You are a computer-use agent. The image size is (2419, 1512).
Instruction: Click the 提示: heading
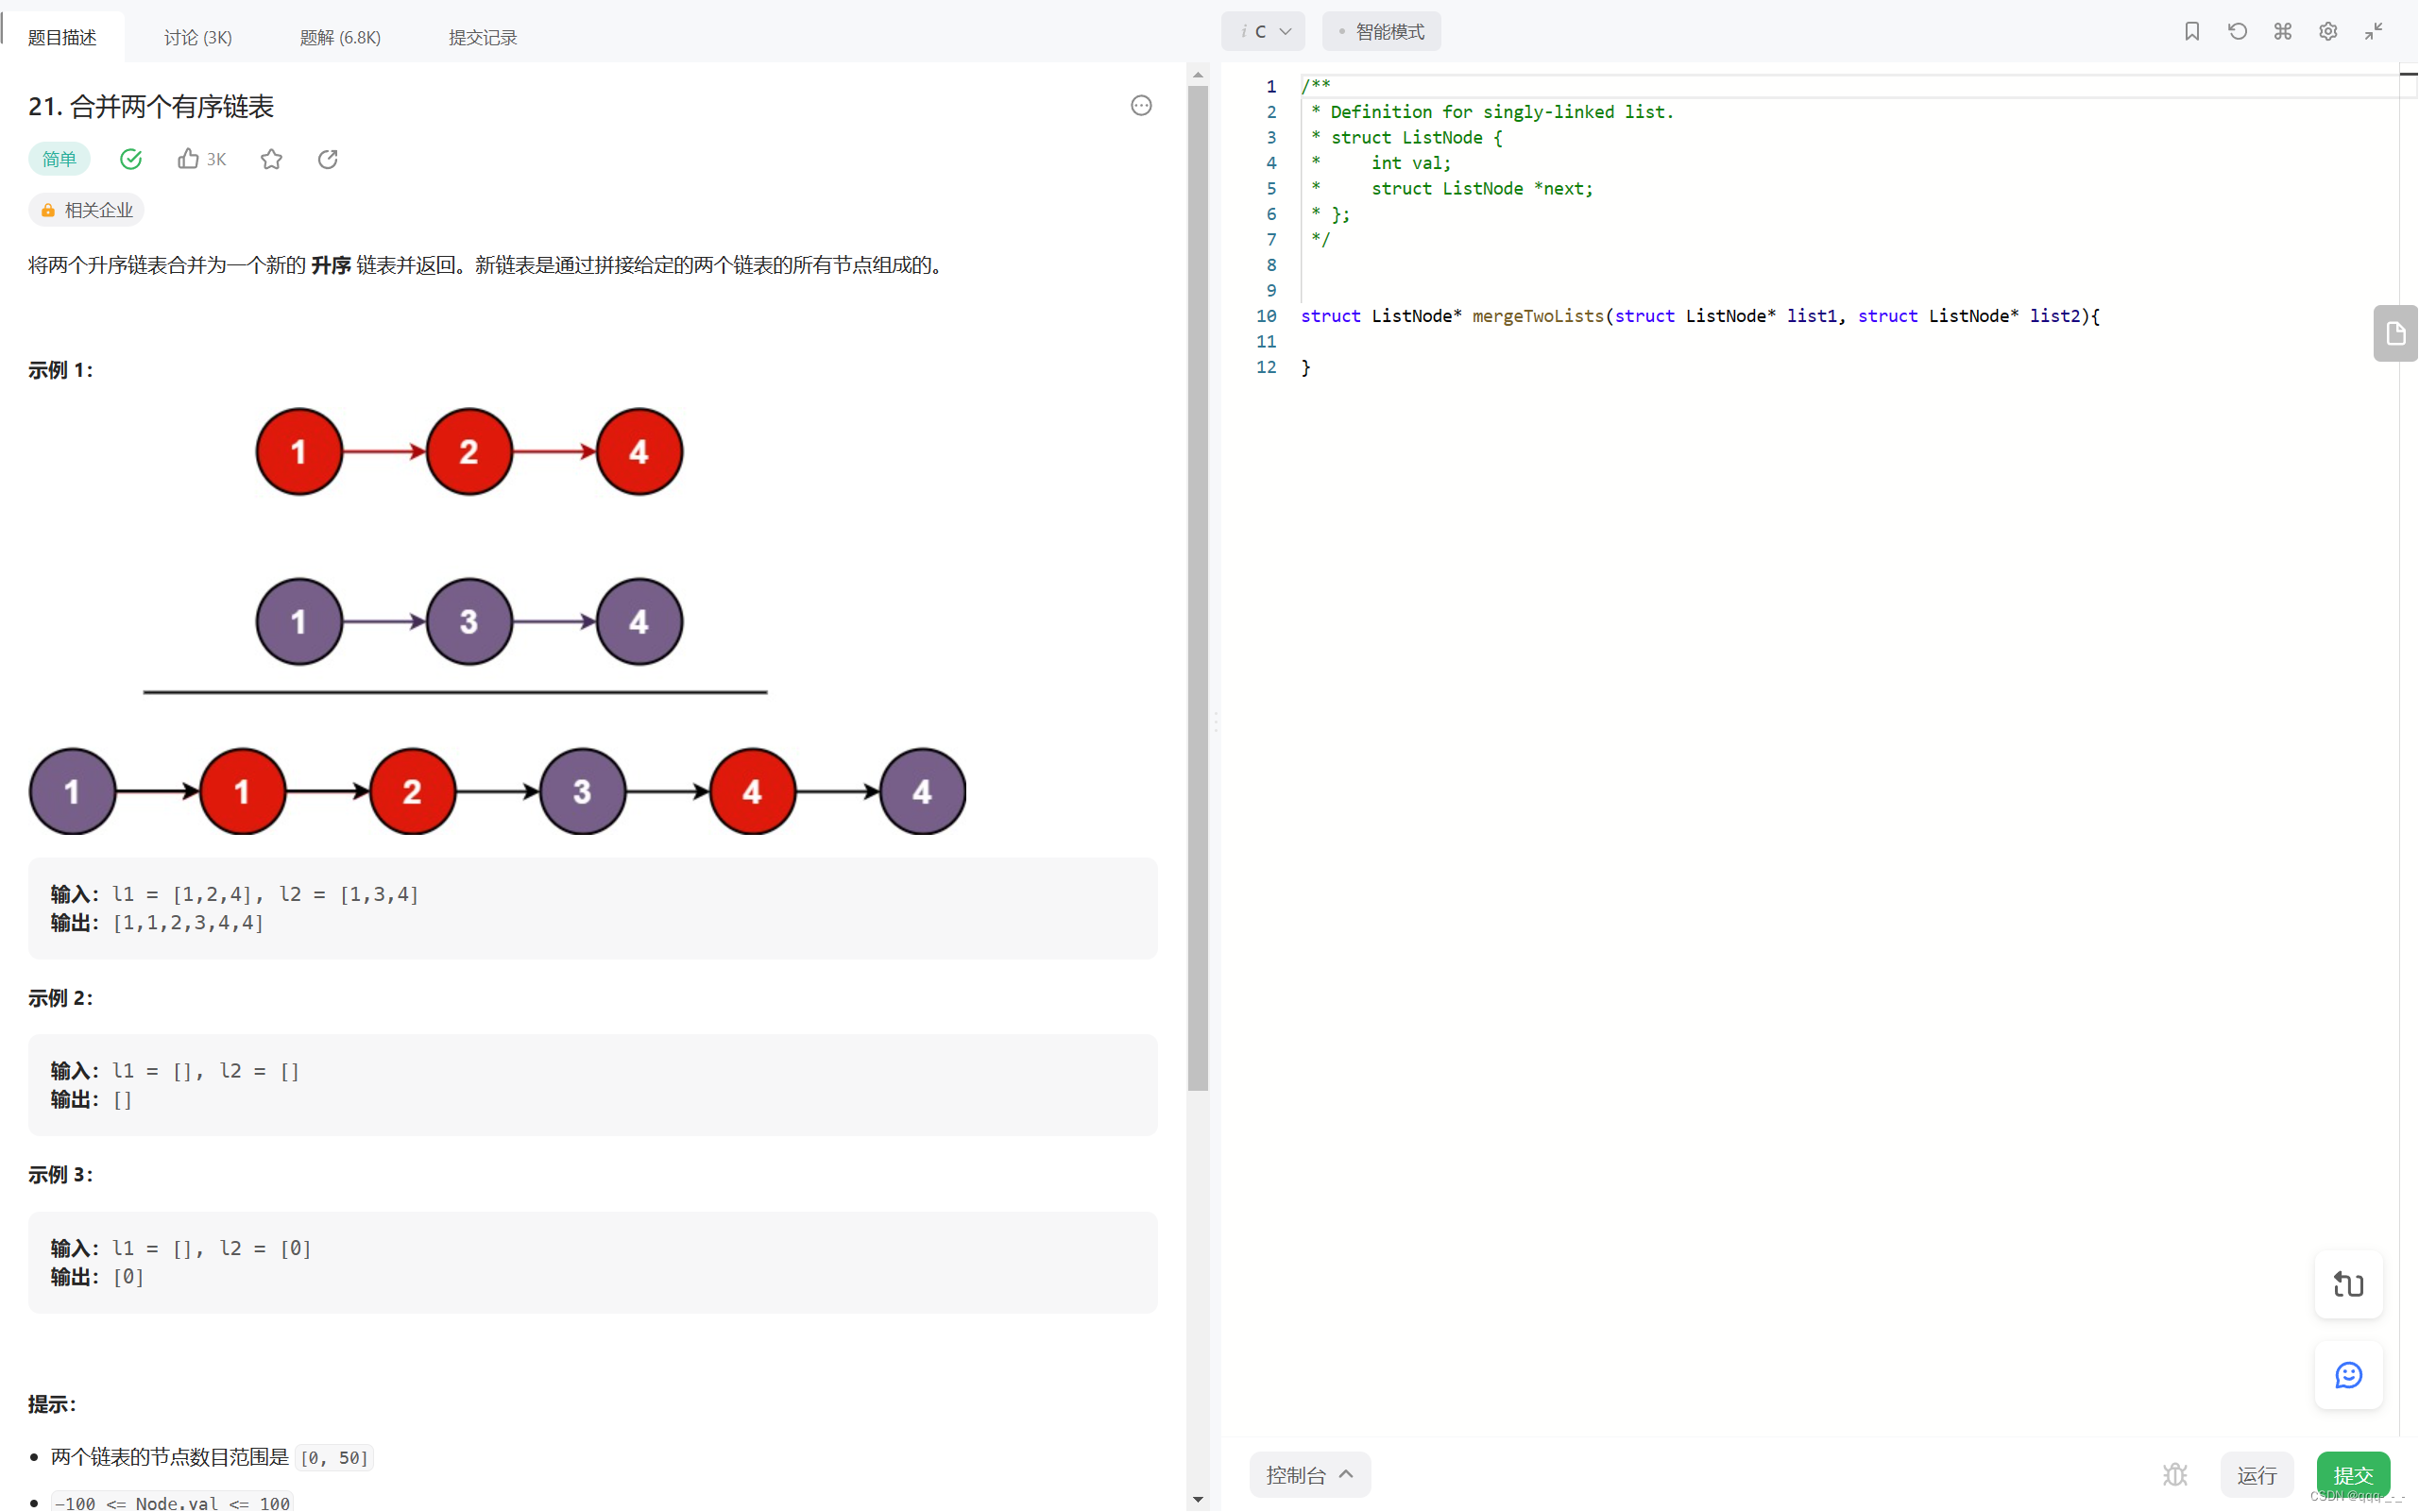pyautogui.click(x=52, y=1404)
